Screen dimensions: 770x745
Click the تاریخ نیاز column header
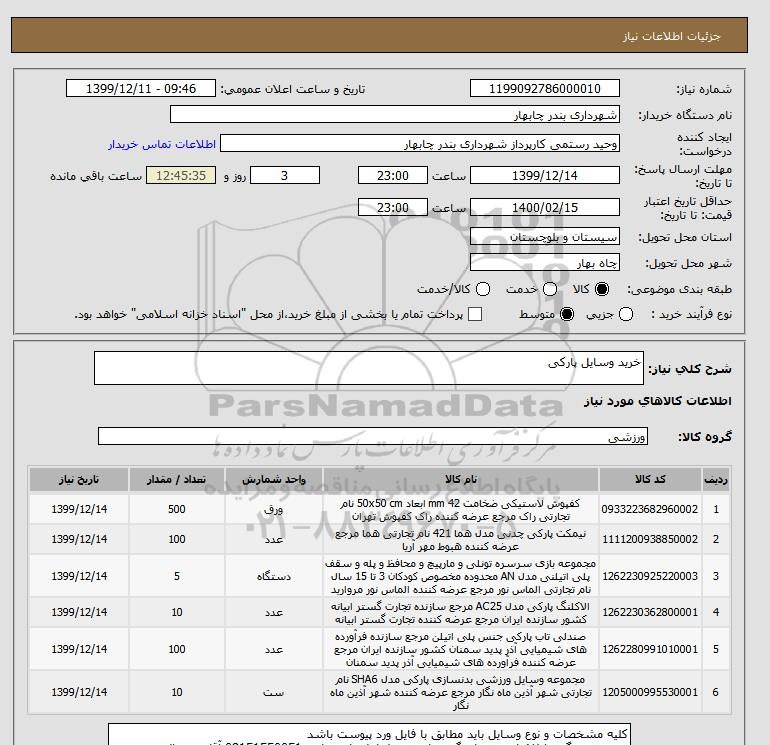[79, 480]
